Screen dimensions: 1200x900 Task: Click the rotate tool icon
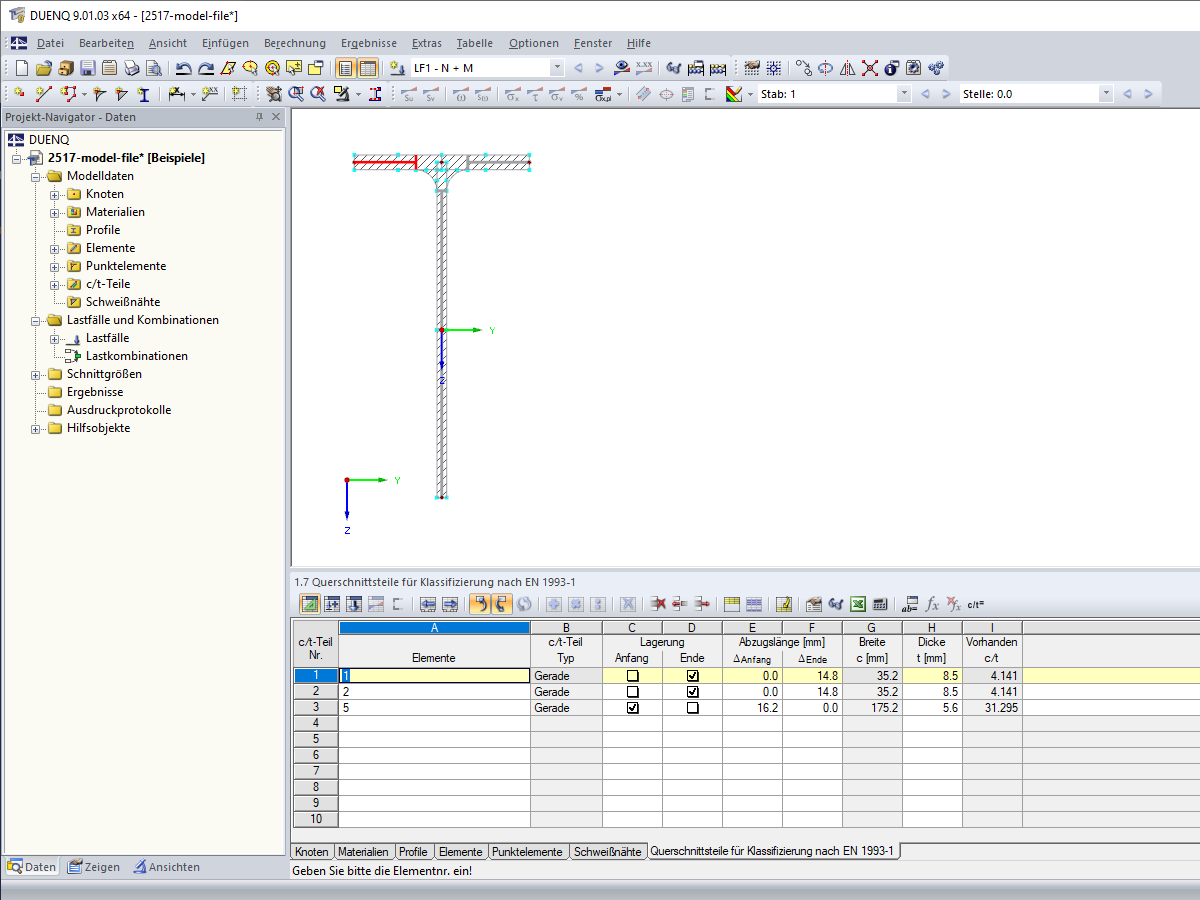tap(826, 68)
